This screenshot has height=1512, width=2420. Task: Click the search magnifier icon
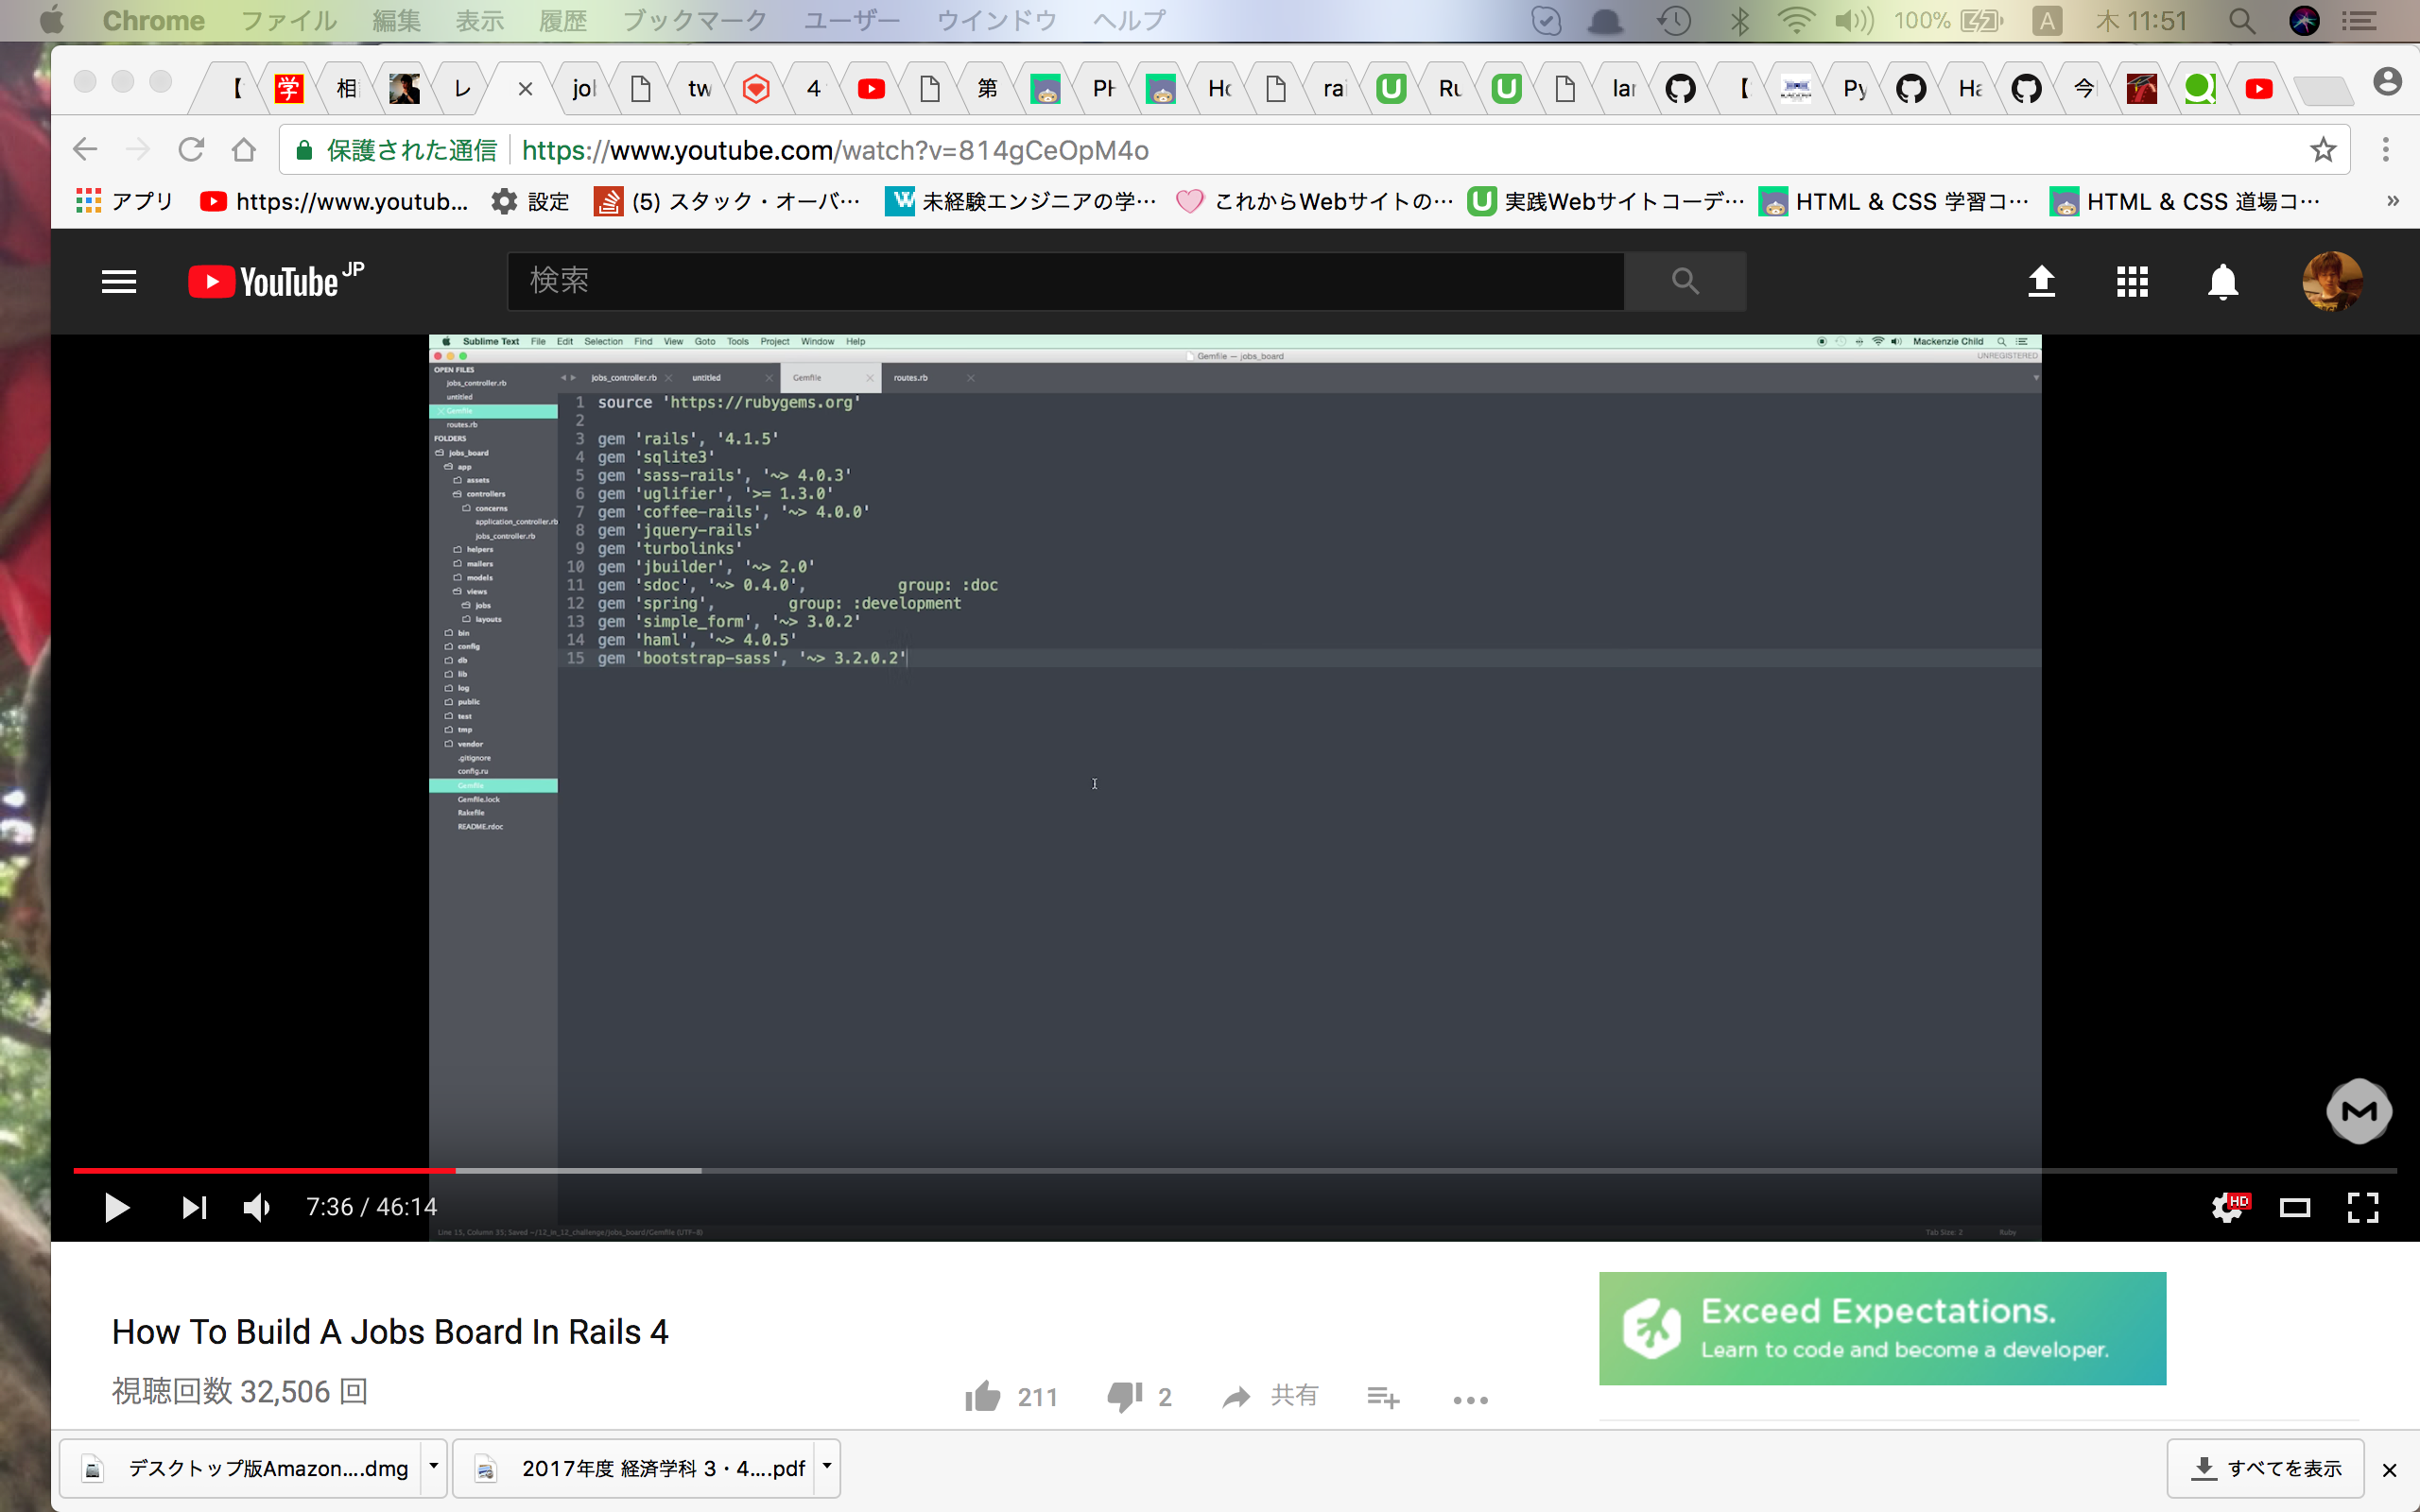click(1685, 281)
